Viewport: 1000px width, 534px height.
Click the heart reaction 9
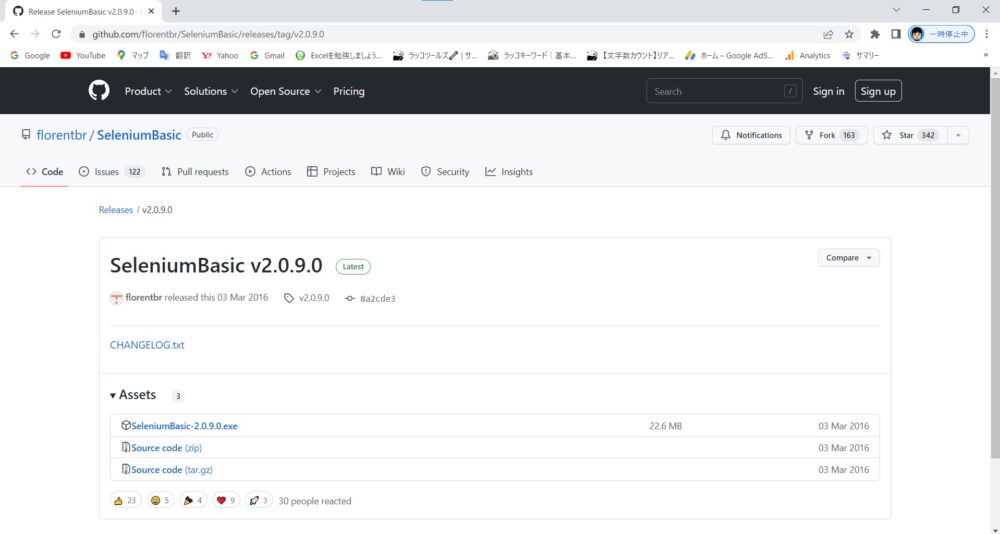[x=226, y=501]
